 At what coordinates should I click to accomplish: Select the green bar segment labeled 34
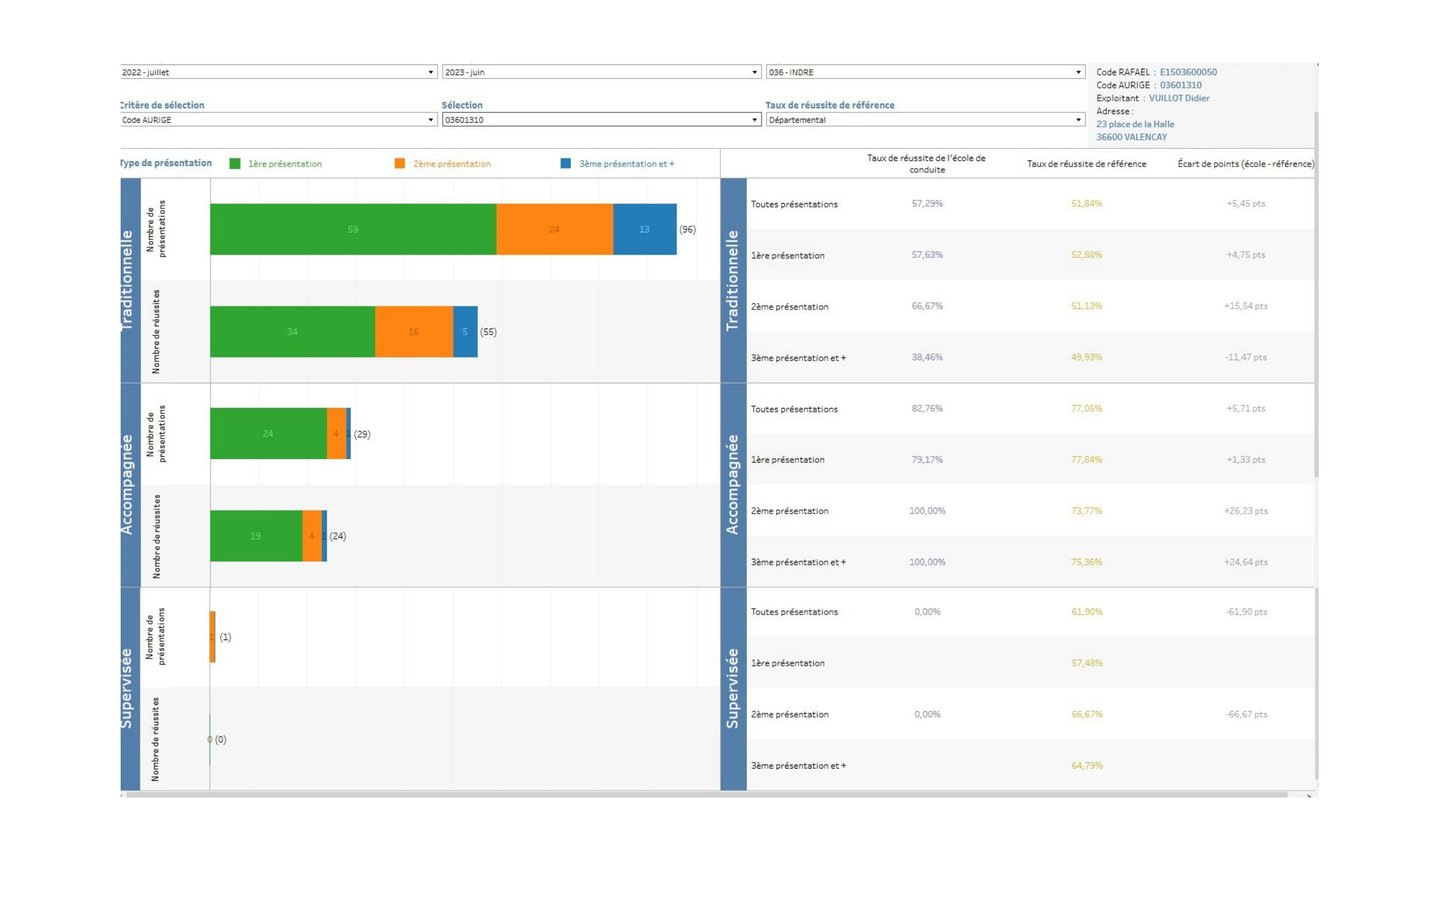(x=292, y=332)
